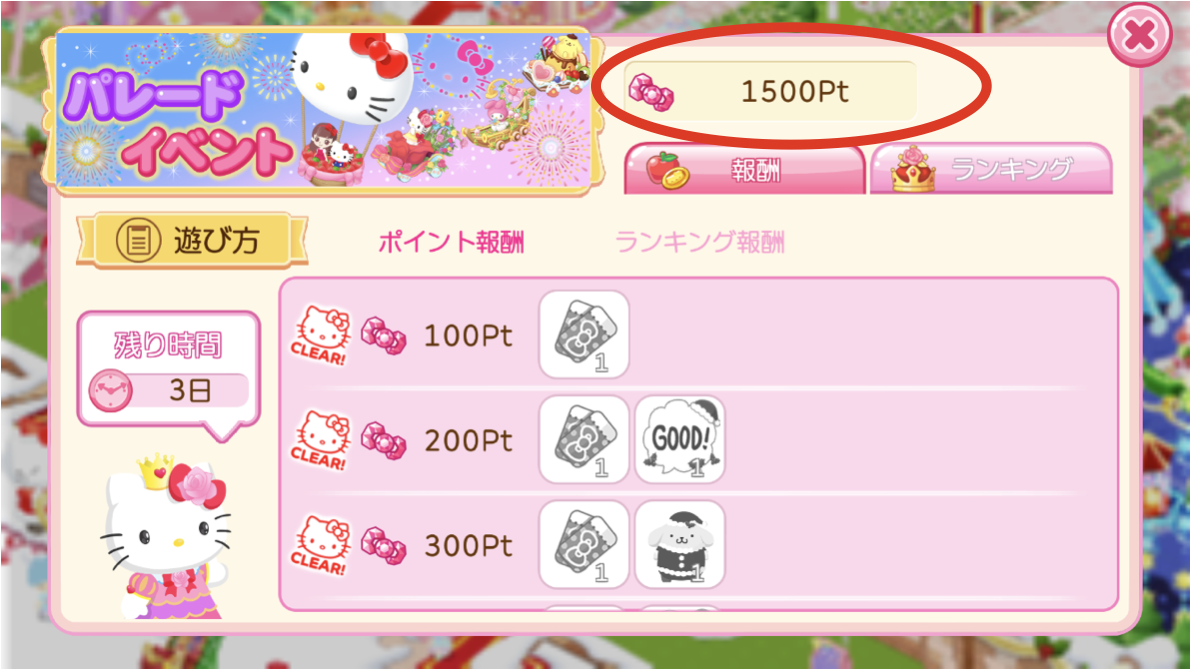Click the pink gem icon beside 1500Pt

pos(651,93)
